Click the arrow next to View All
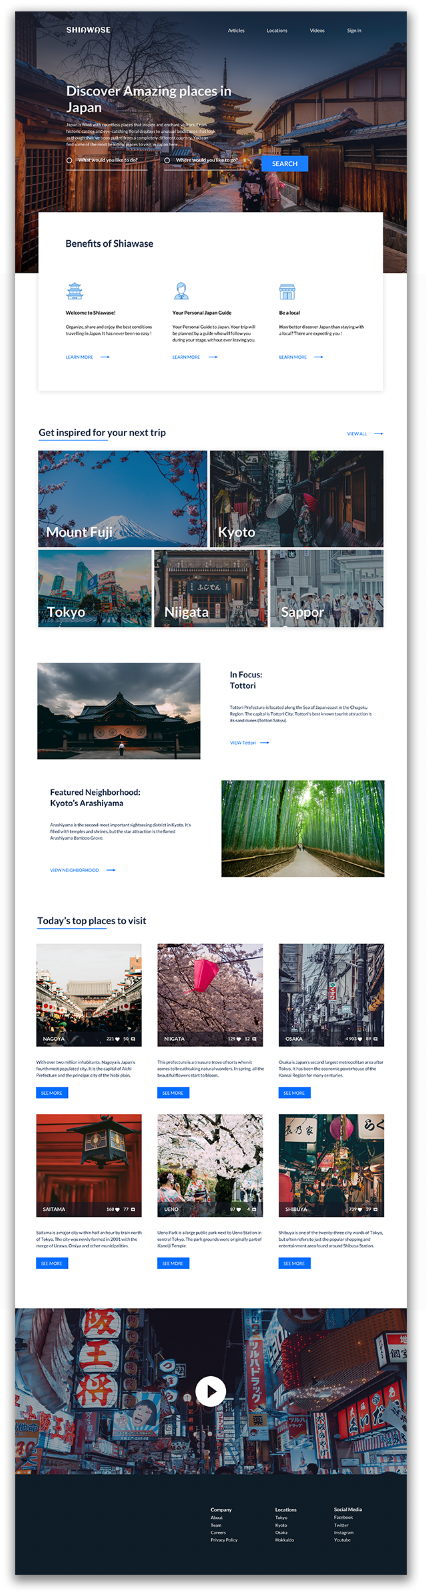Viewport: 426px width, 1594px height. click(379, 434)
